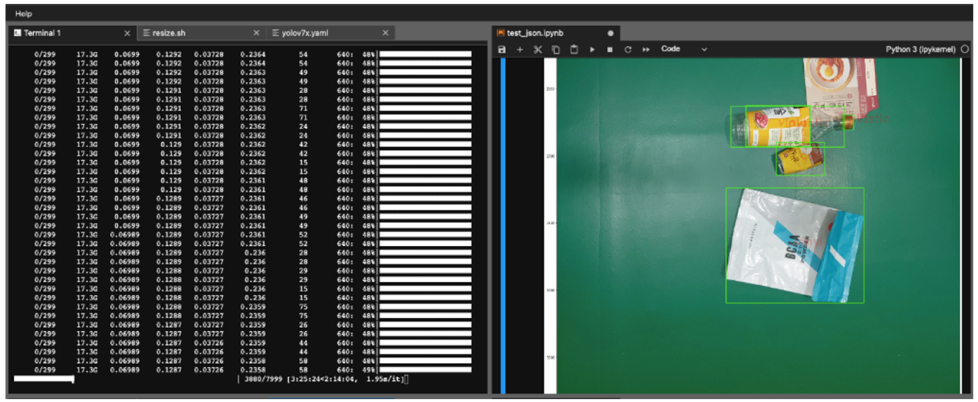
Task: Click the yolov7x.yaml file icon
Action: (276, 33)
